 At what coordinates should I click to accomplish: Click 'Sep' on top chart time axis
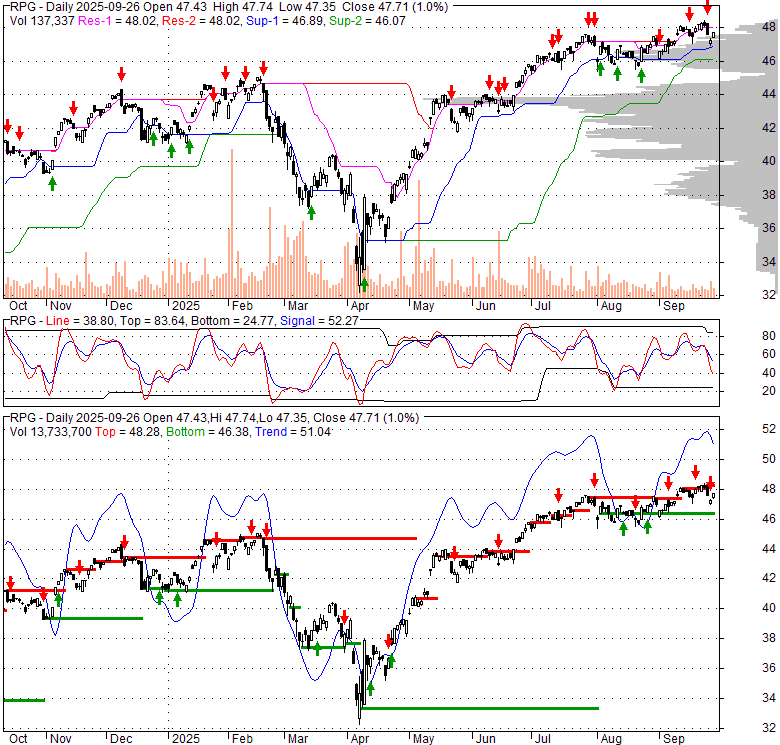[674, 306]
